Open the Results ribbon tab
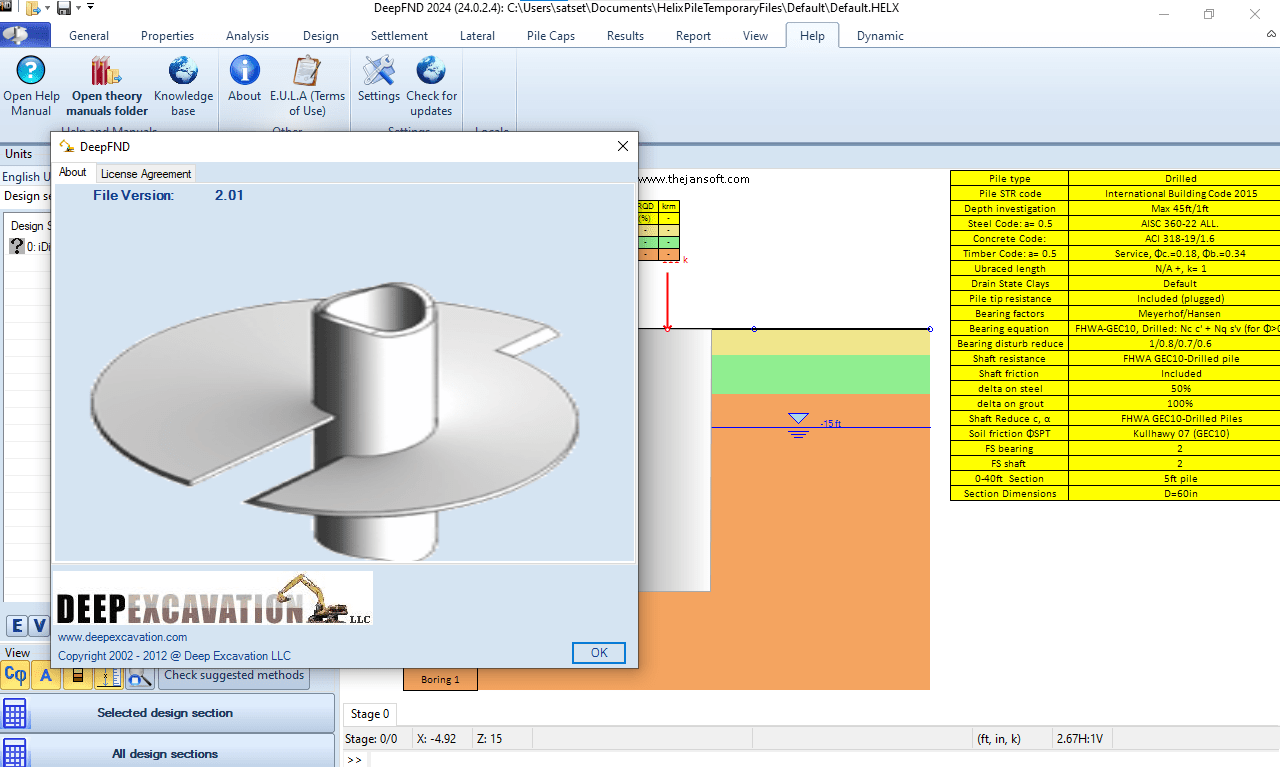This screenshot has width=1280, height=767. coord(625,36)
